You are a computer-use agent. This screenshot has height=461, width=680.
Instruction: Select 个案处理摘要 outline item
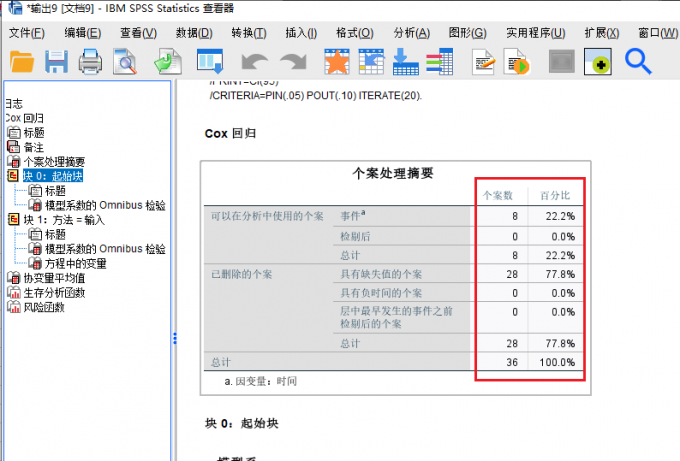click(54, 162)
